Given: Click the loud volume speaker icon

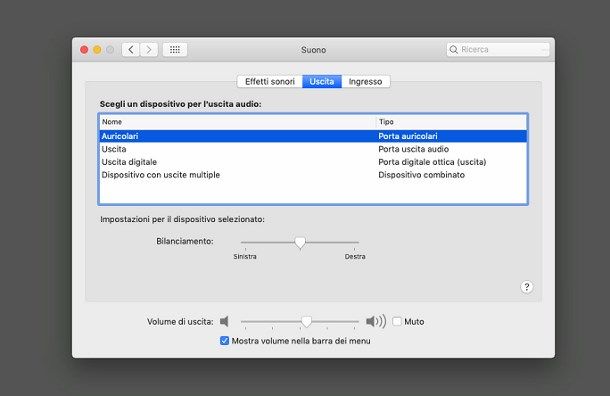Looking at the screenshot, I should pyautogui.click(x=376, y=321).
